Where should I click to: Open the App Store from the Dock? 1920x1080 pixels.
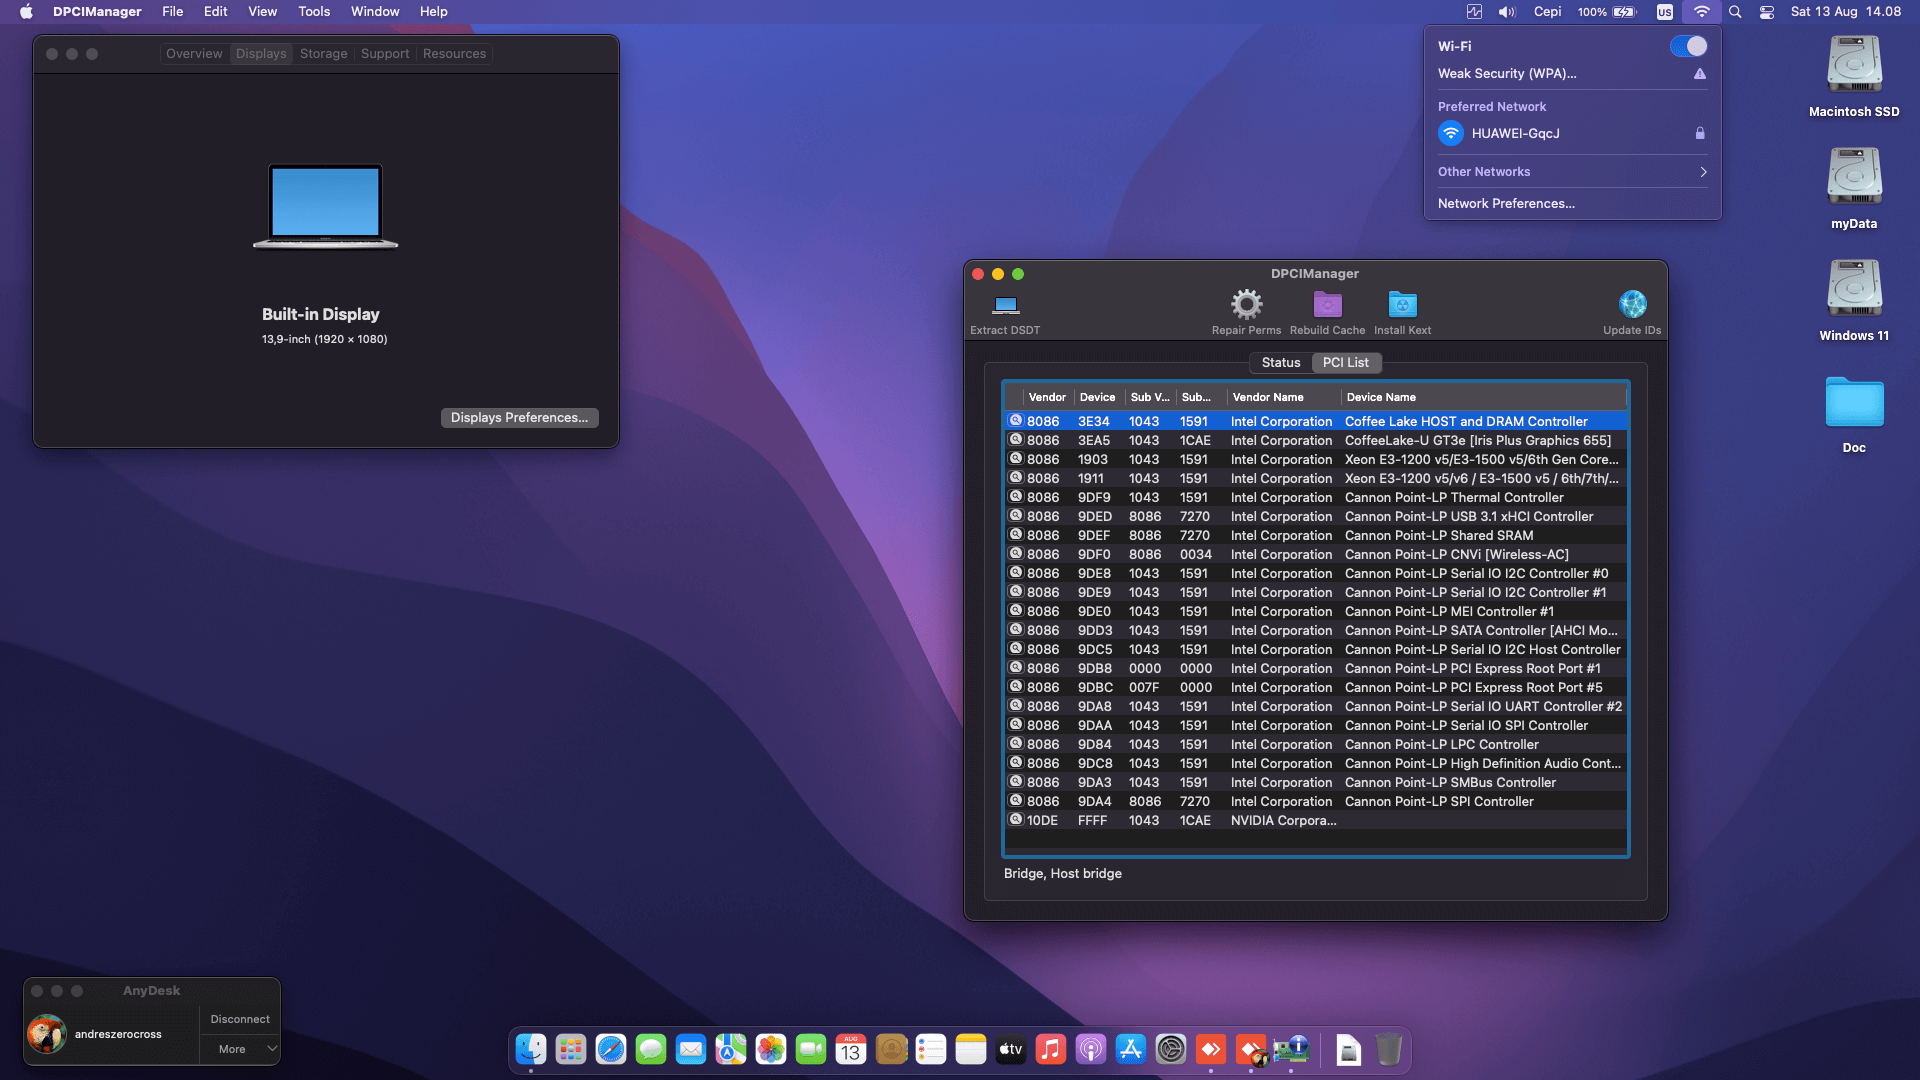(x=1130, y=1049)
